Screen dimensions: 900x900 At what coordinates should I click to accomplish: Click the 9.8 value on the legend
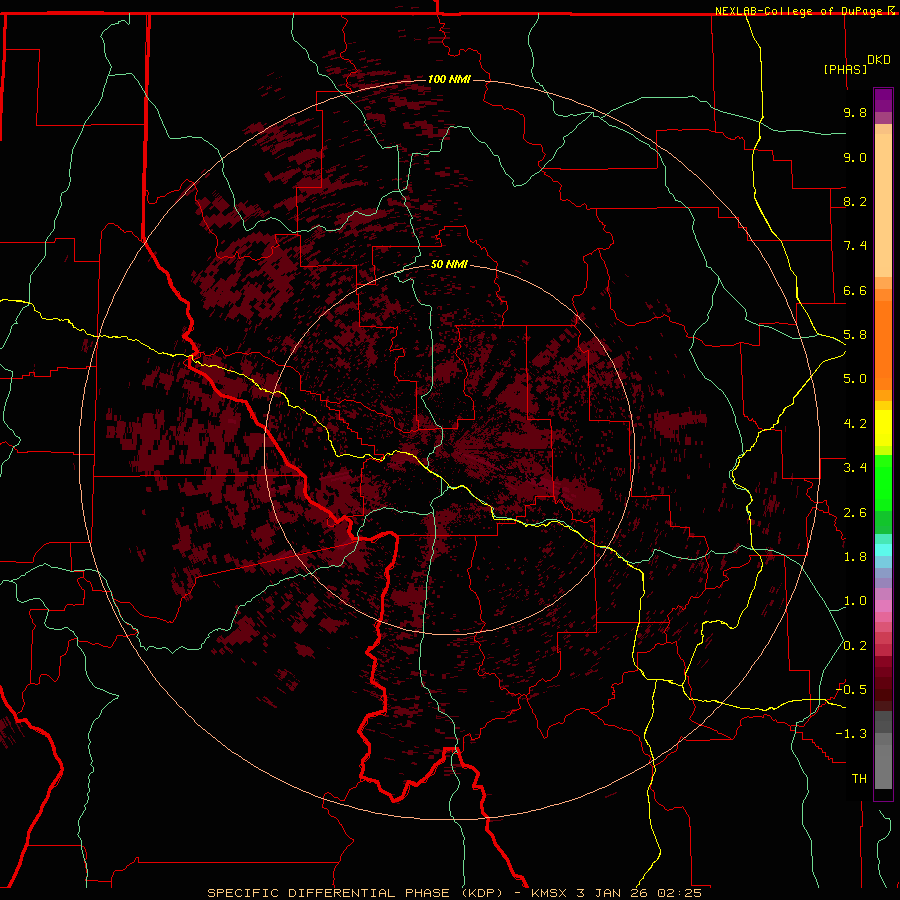pos(855,112)
